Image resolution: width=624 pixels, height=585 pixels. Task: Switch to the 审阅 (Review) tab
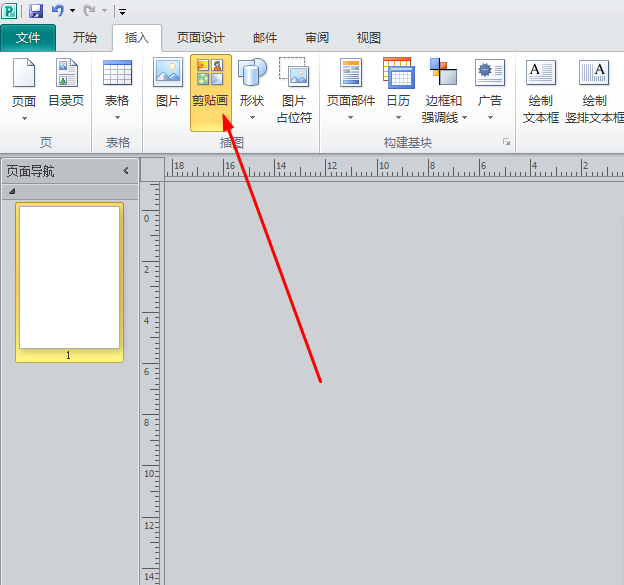tap(317, 38)
